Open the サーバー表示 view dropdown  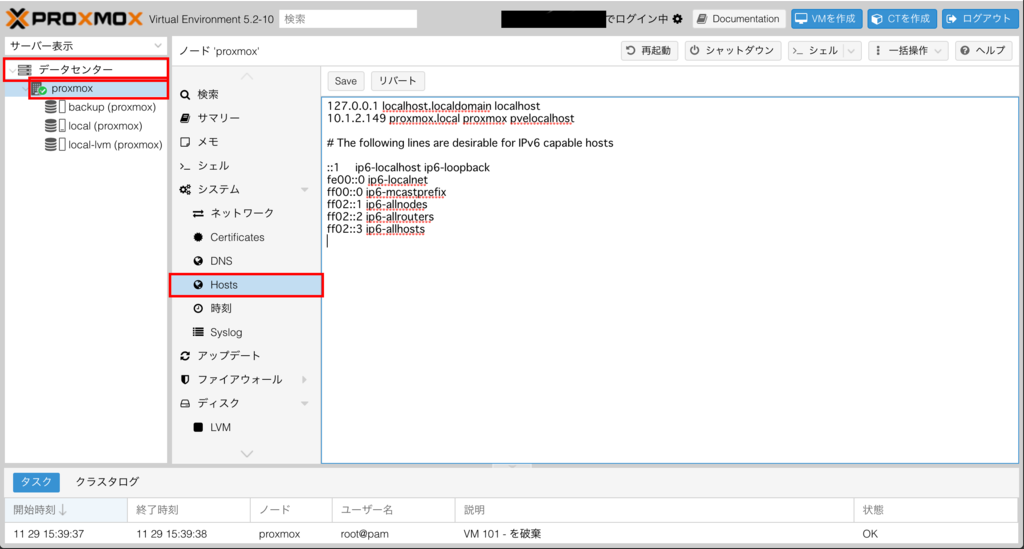(x=85, y=46)
